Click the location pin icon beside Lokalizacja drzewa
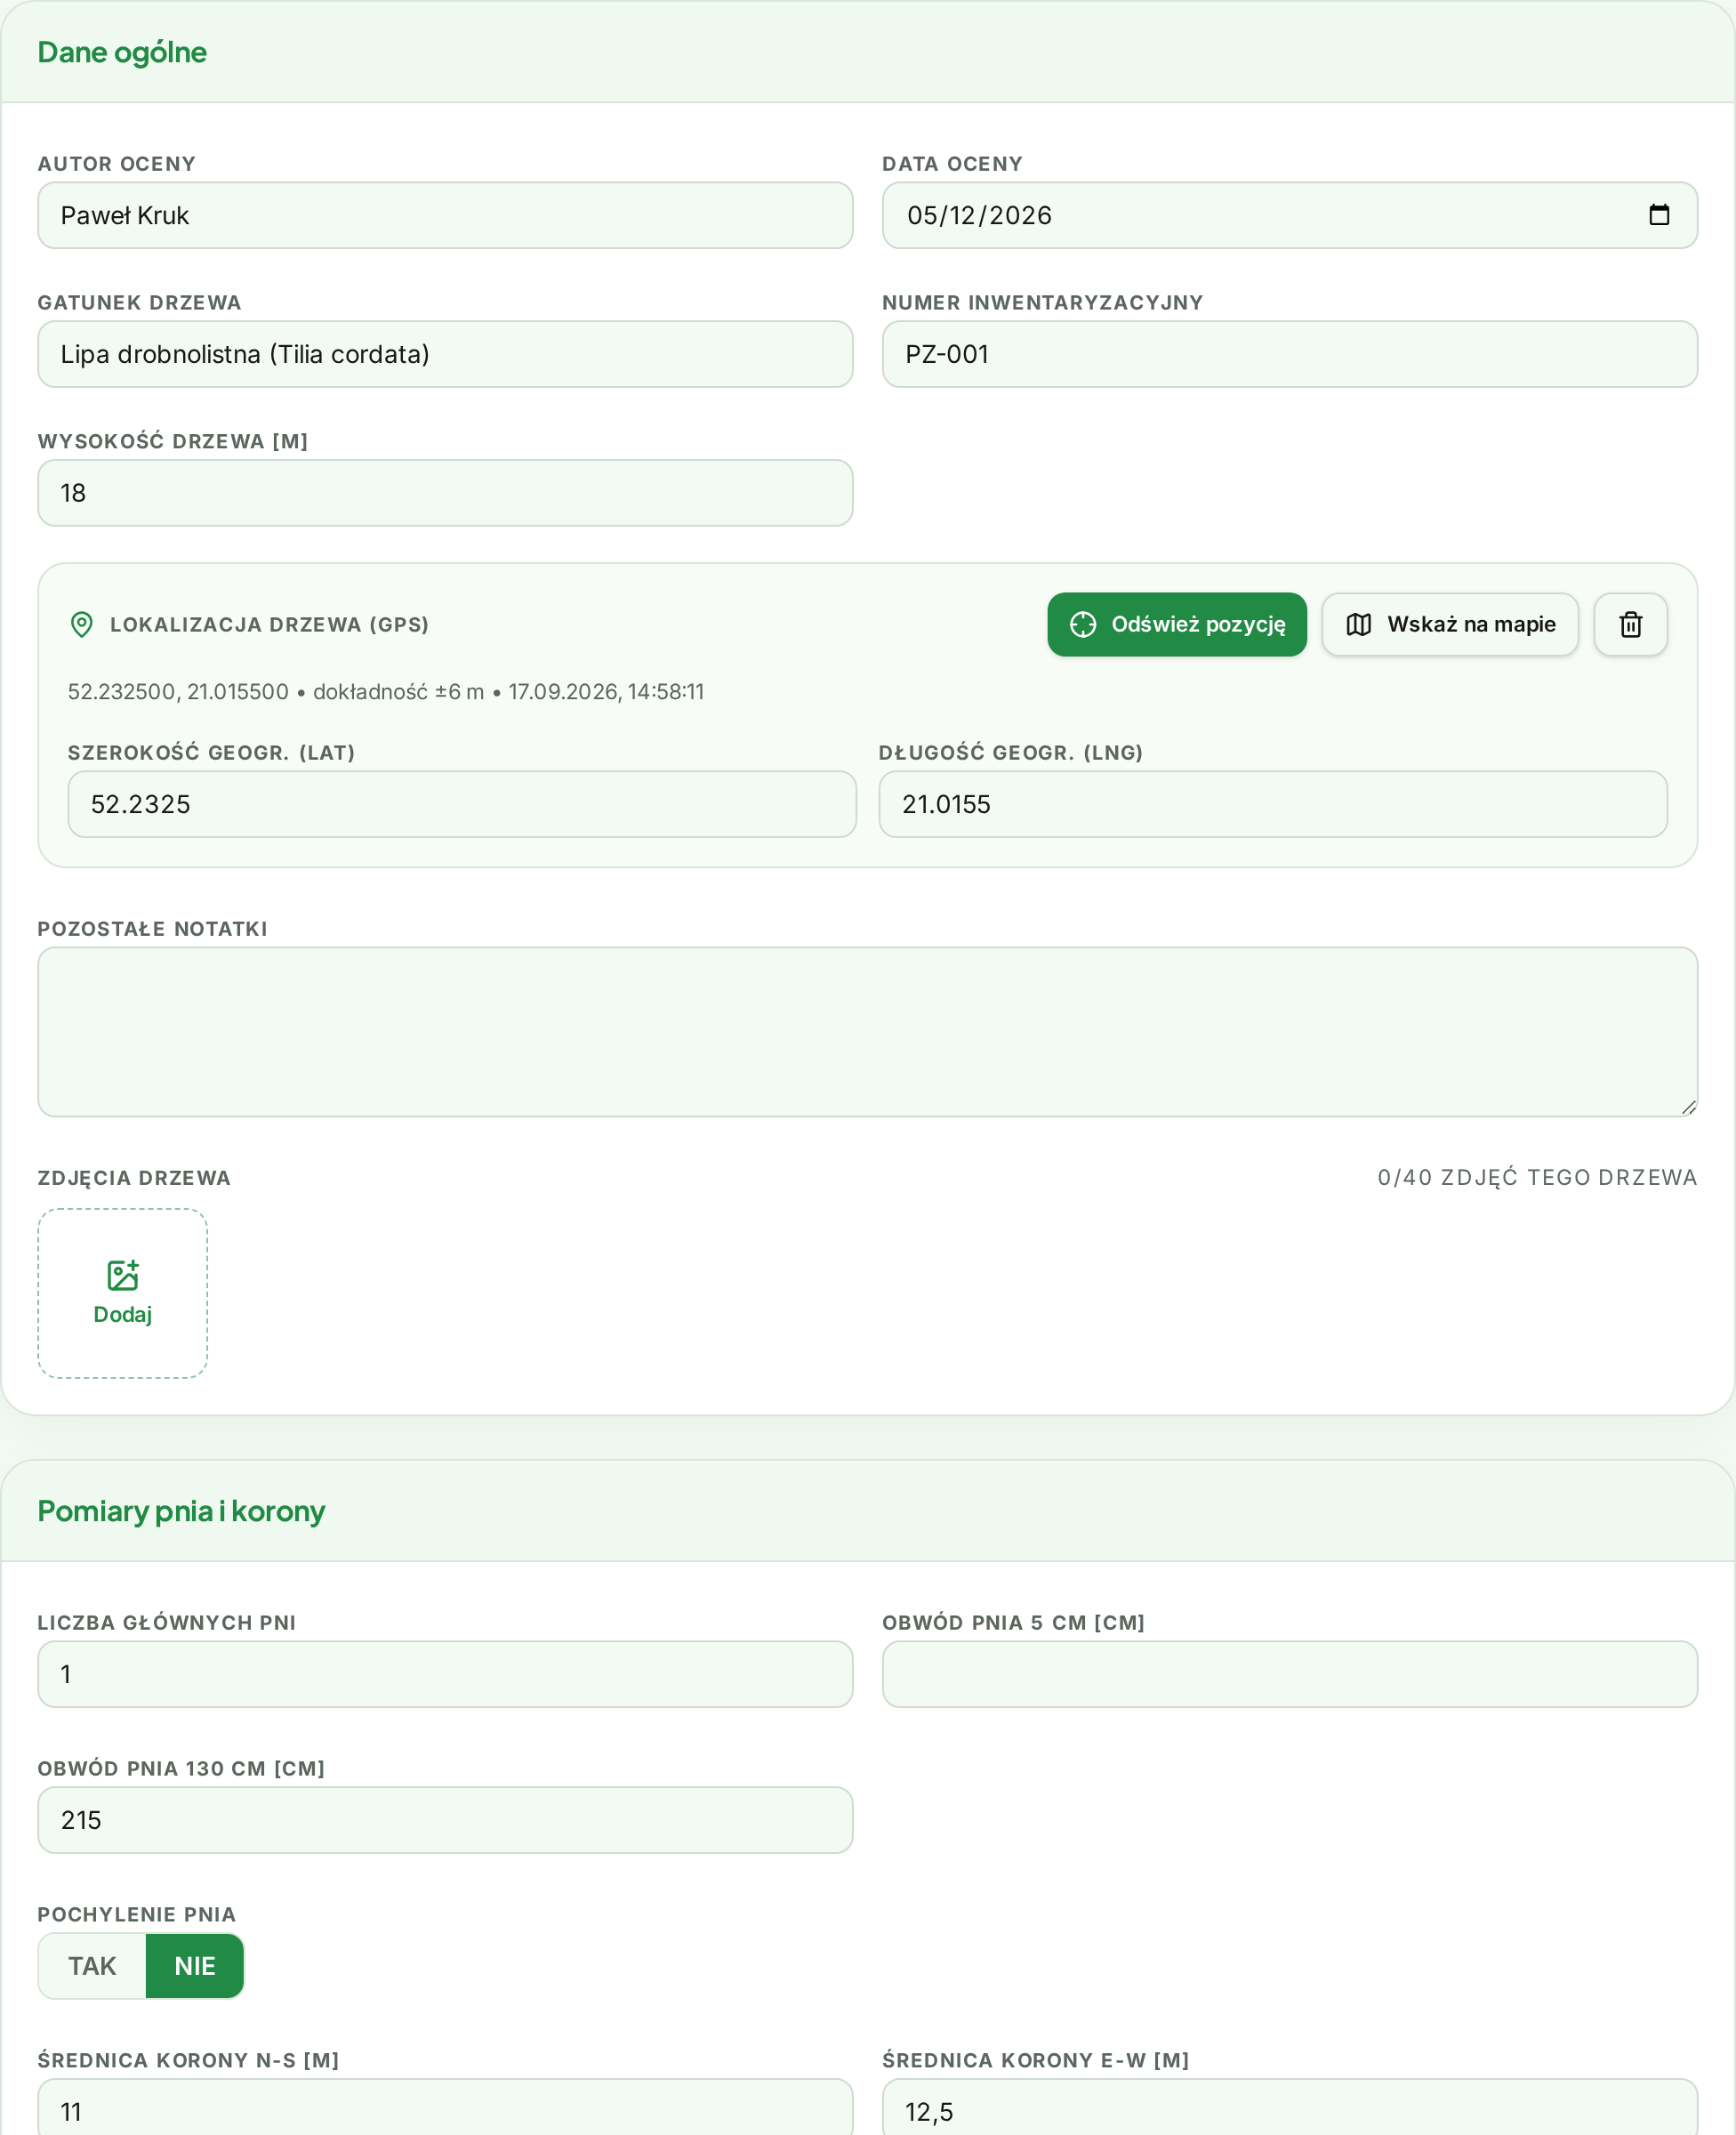 click(x=82, y=624)
